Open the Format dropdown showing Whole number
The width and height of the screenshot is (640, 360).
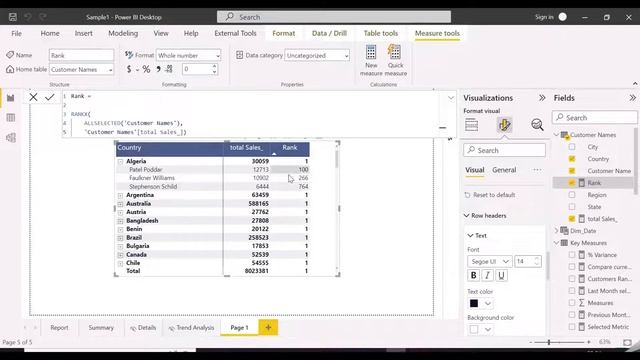[189, 55]
